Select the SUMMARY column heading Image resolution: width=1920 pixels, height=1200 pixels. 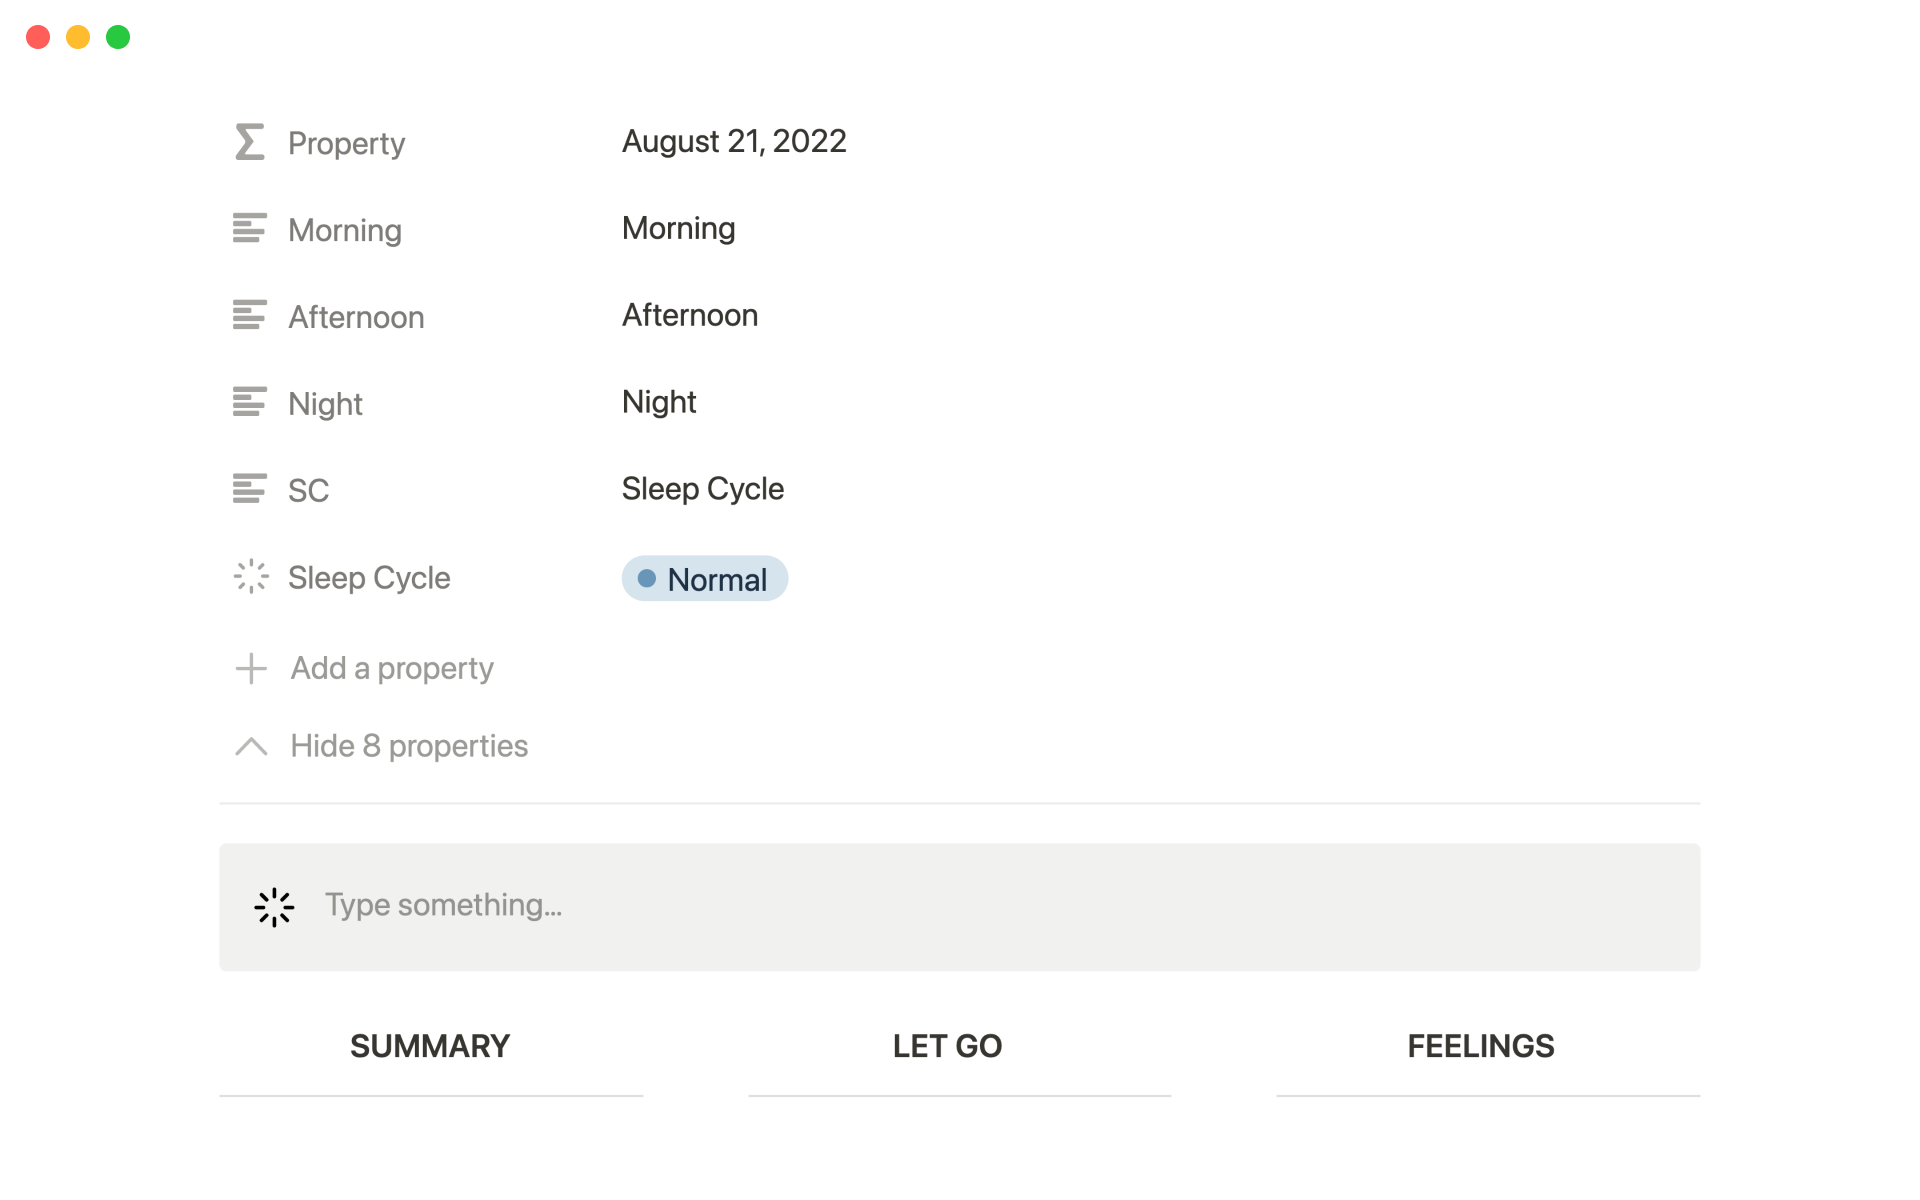[430, 1046]
